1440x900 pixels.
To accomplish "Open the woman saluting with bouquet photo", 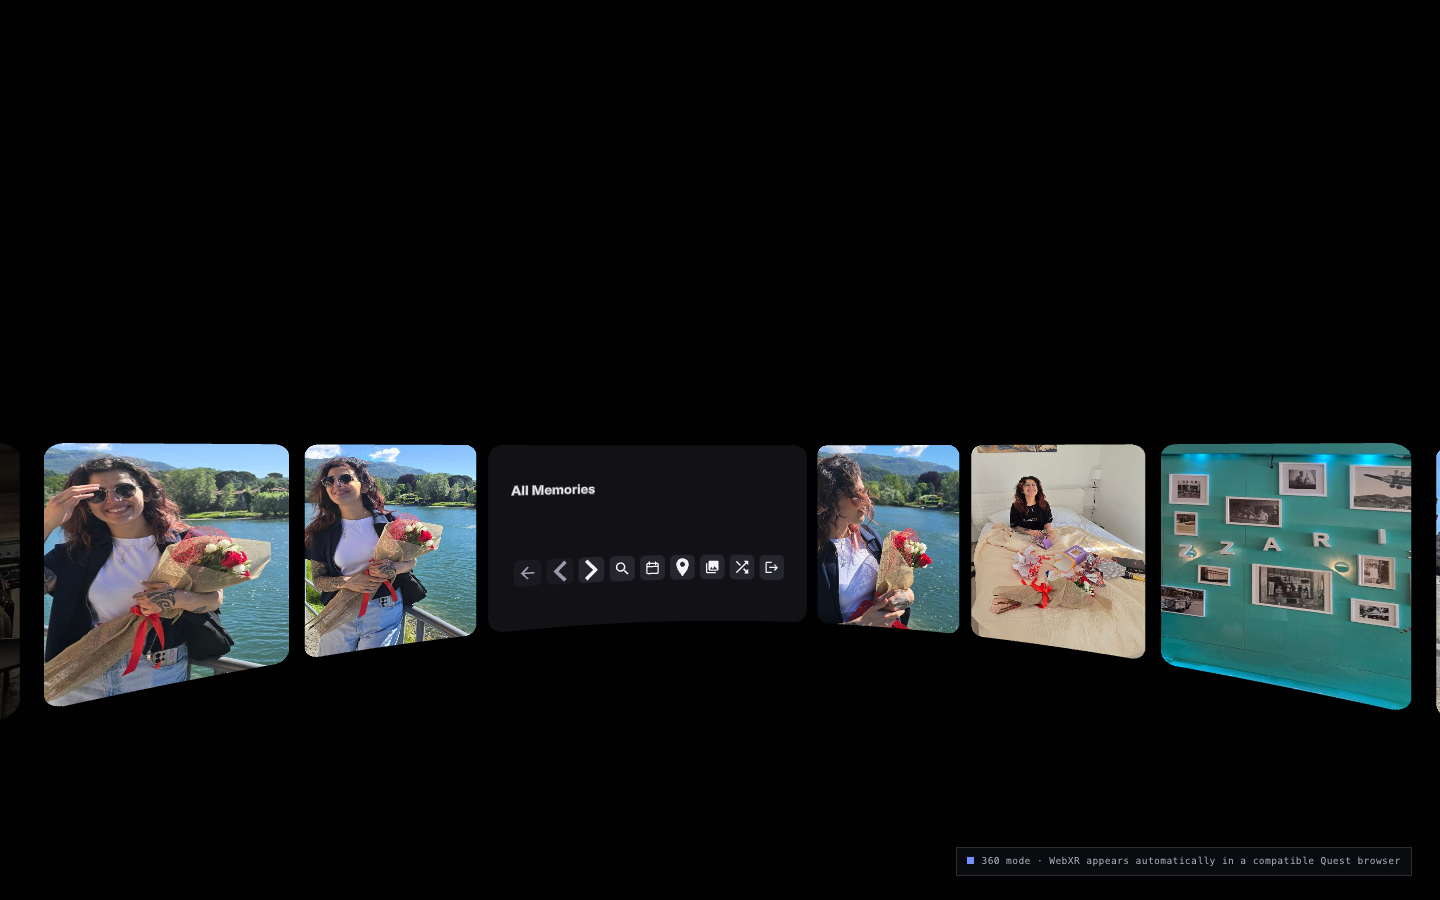I will pyautogui.click(x=166, y=573).
